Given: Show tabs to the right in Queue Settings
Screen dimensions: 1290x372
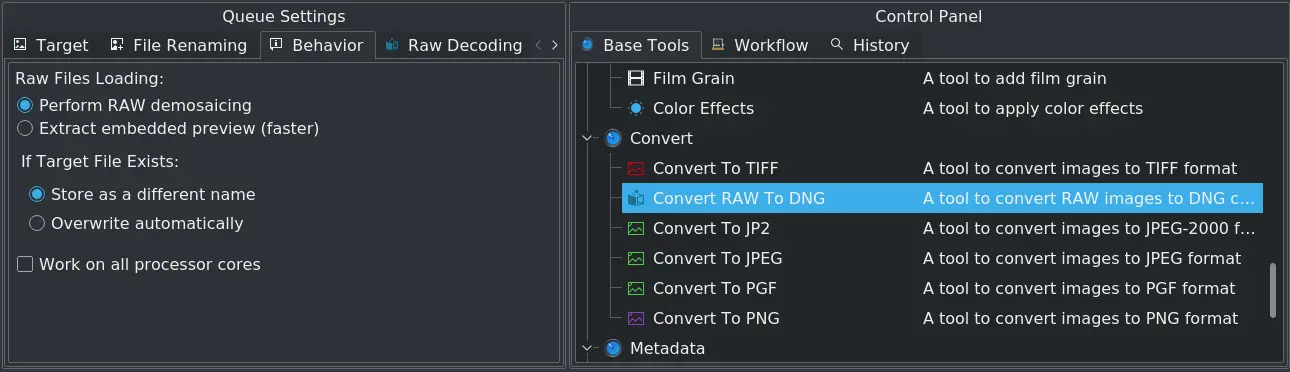Looking at the screenshot, I should (x=554, y=45).
